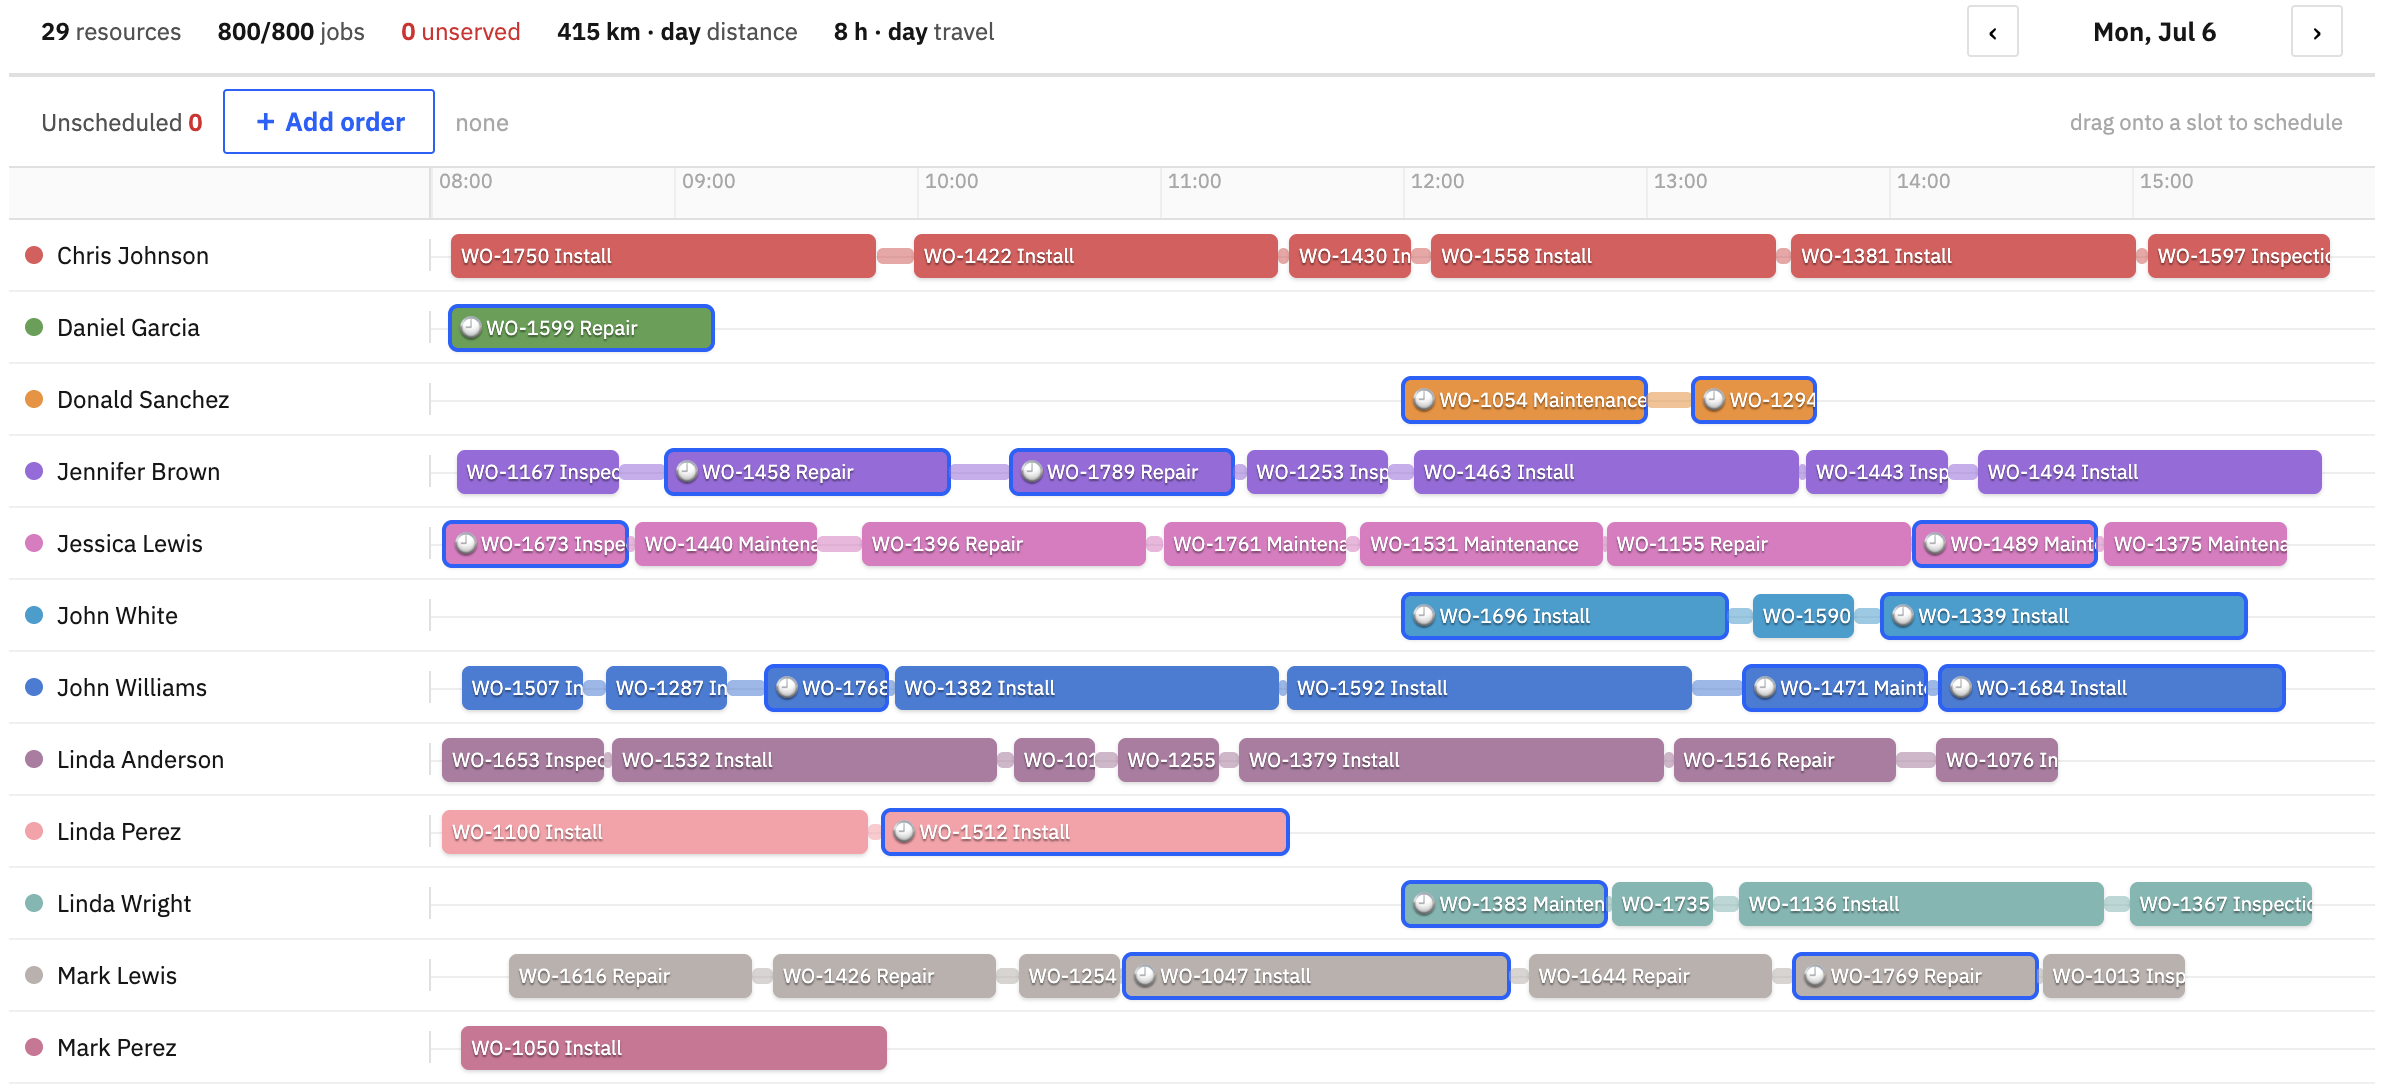The image size is (2398, 1086).
Task: Open the WO-1531 Maintenance job
Action: pos(1481,544)
